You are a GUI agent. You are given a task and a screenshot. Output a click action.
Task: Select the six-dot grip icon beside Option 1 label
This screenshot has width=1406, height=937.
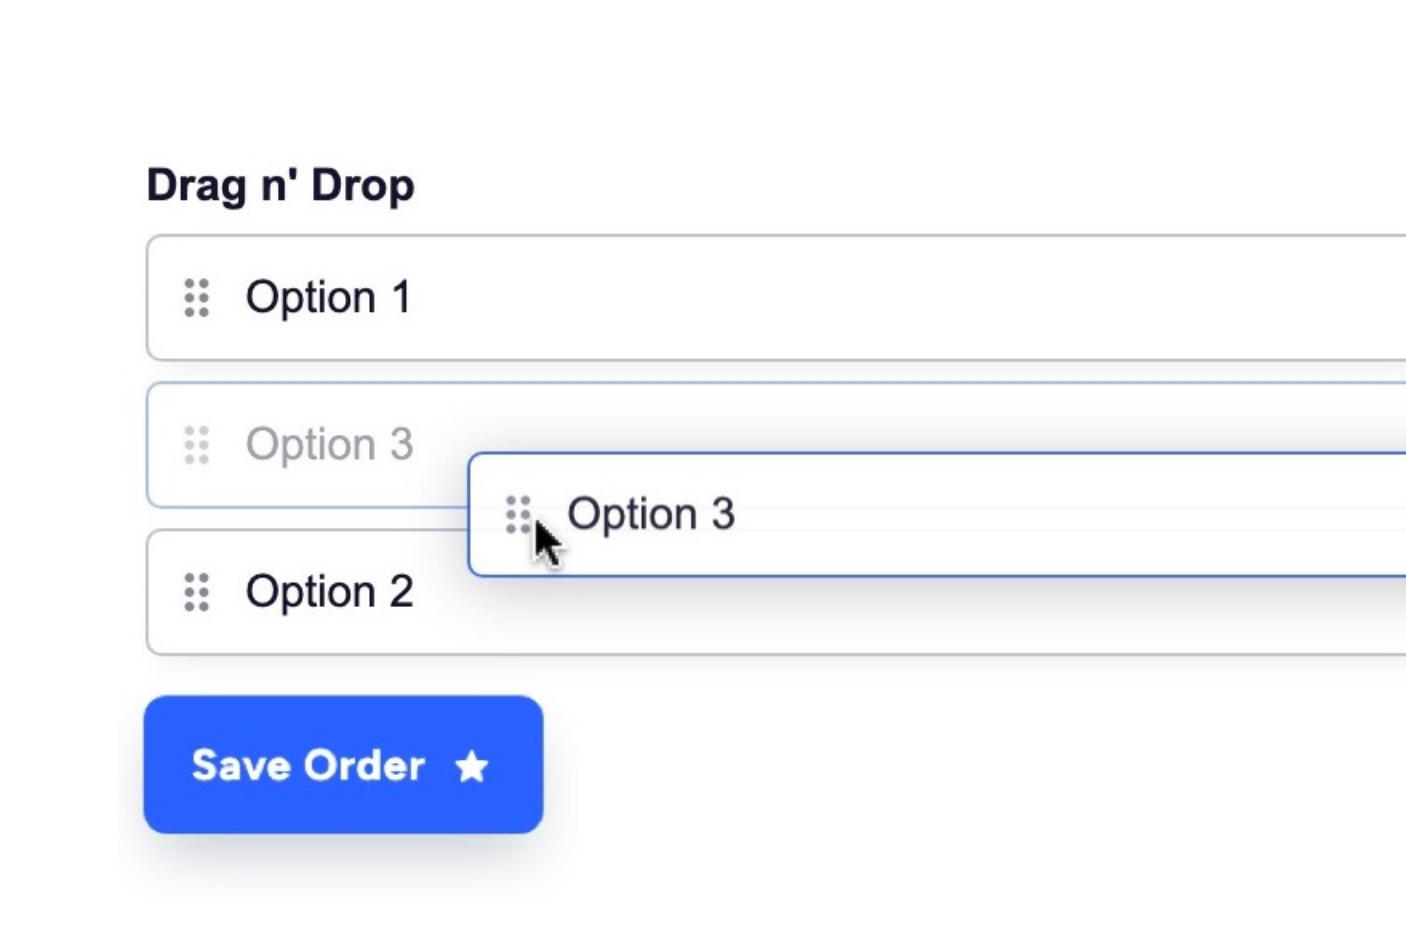pos(196,297)
